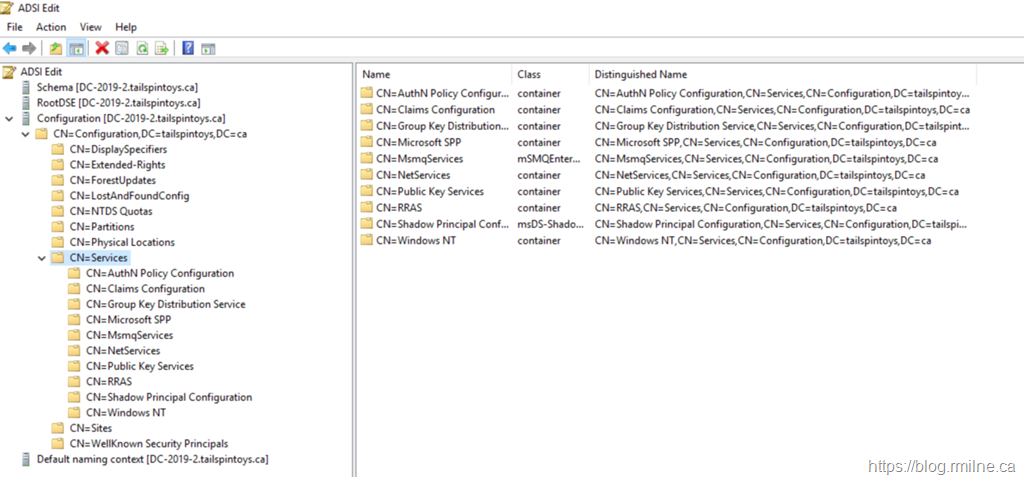
Task: Click the green Refresh toolbar icon
Action: point(142,48)
